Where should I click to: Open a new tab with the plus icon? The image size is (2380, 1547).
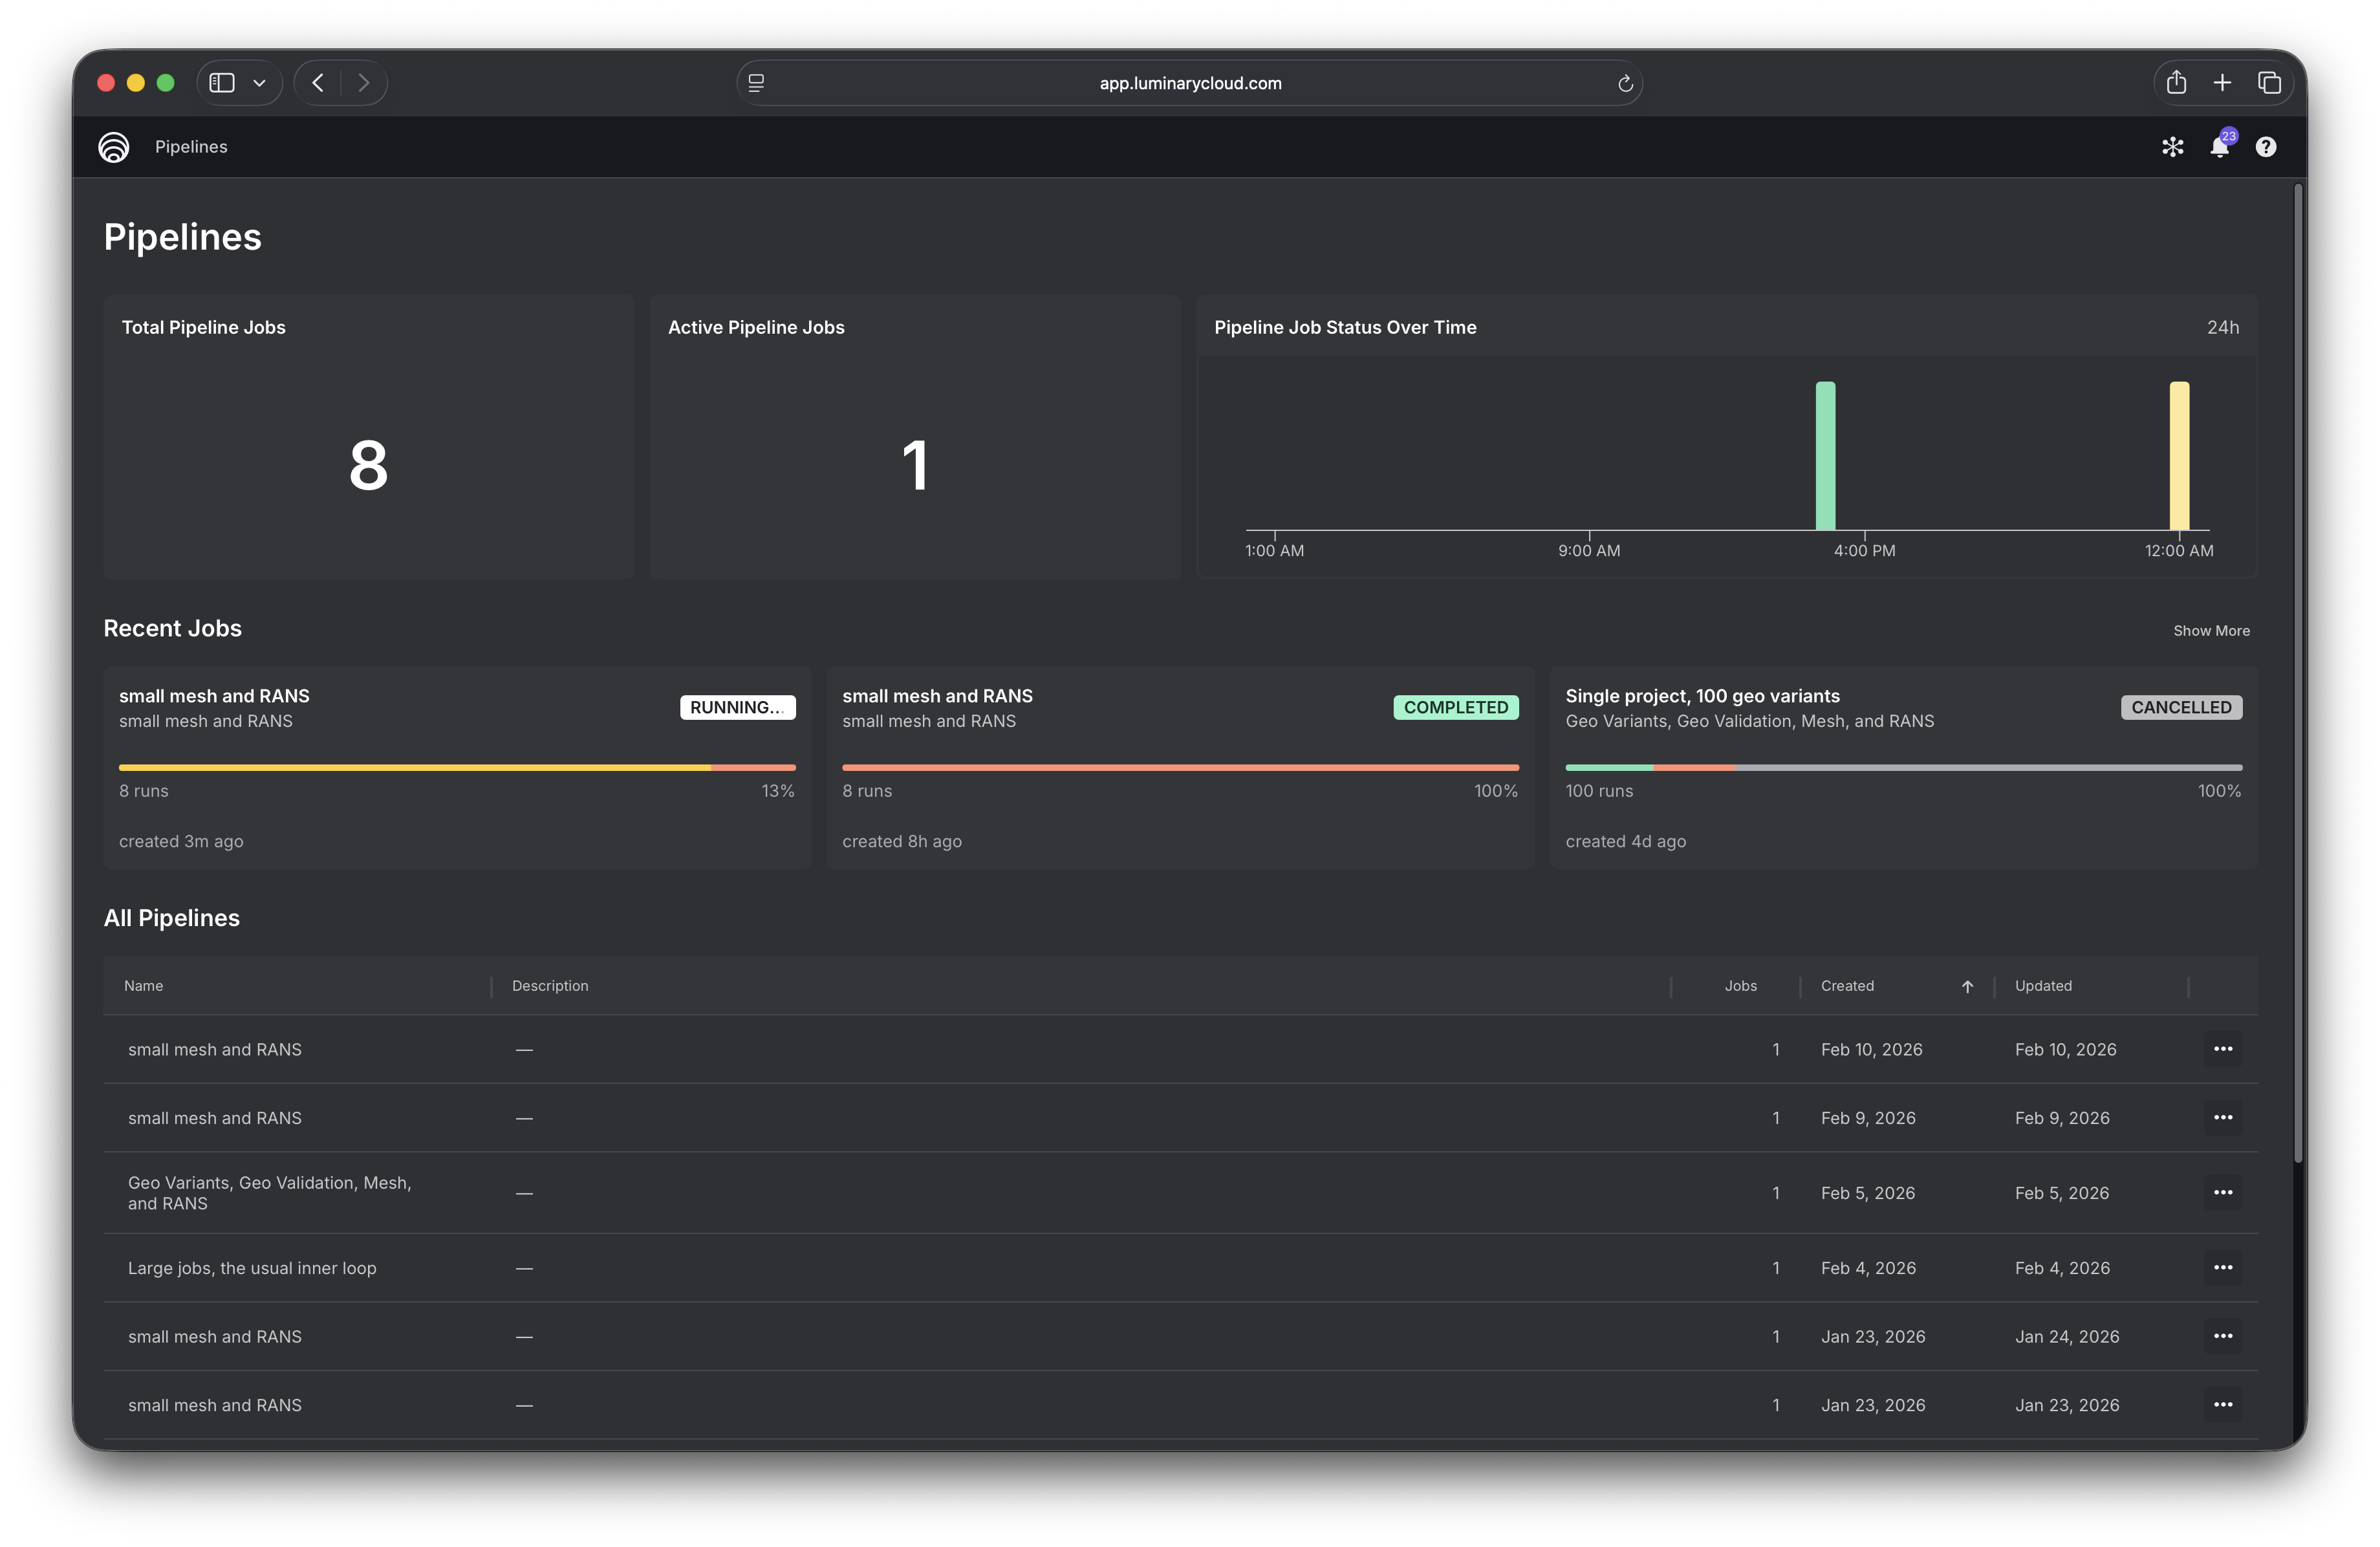[2222, 82]
